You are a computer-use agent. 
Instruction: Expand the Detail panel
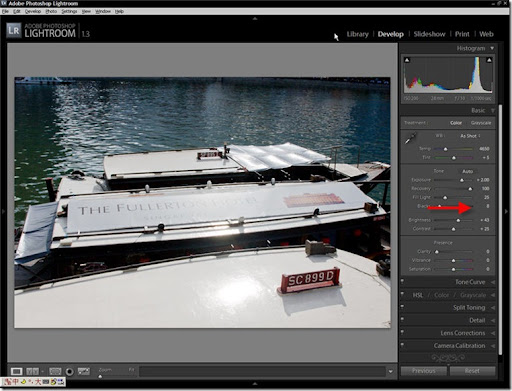coord(493,320)
